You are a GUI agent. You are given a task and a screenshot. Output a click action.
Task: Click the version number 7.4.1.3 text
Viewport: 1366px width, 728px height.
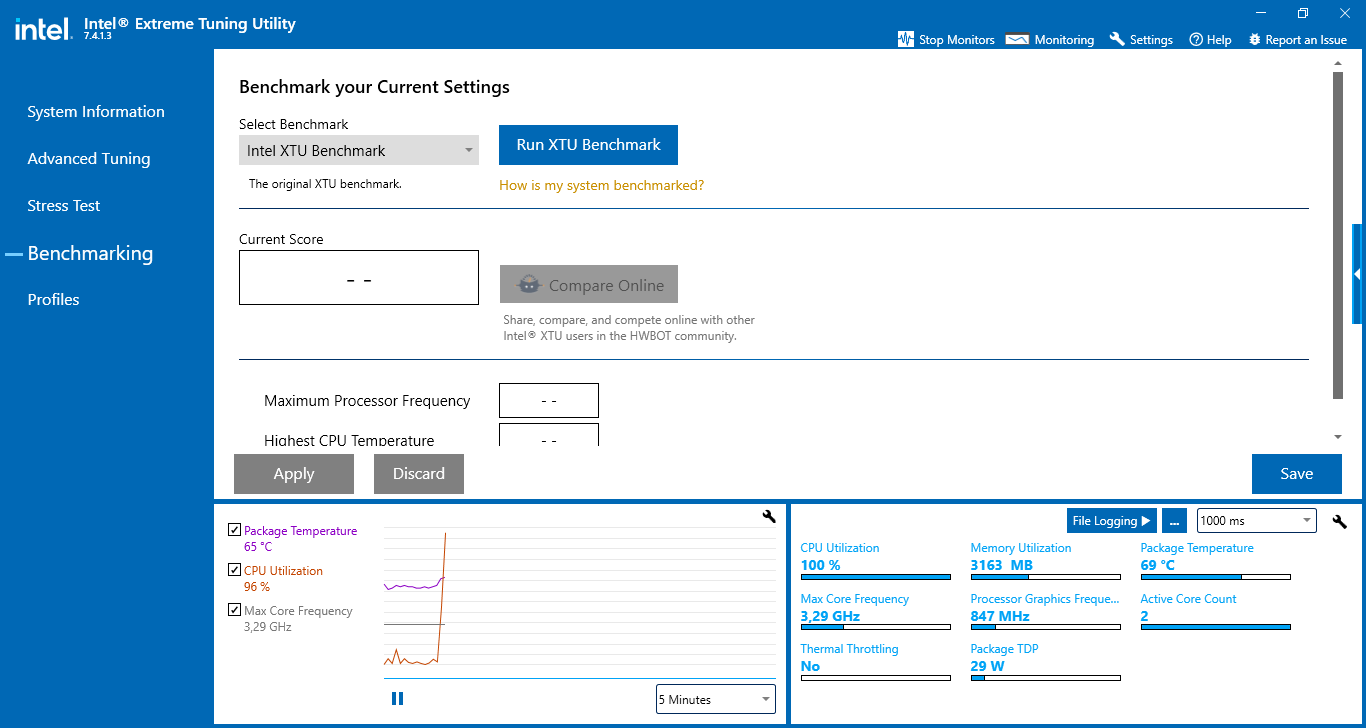coord(98,36)
